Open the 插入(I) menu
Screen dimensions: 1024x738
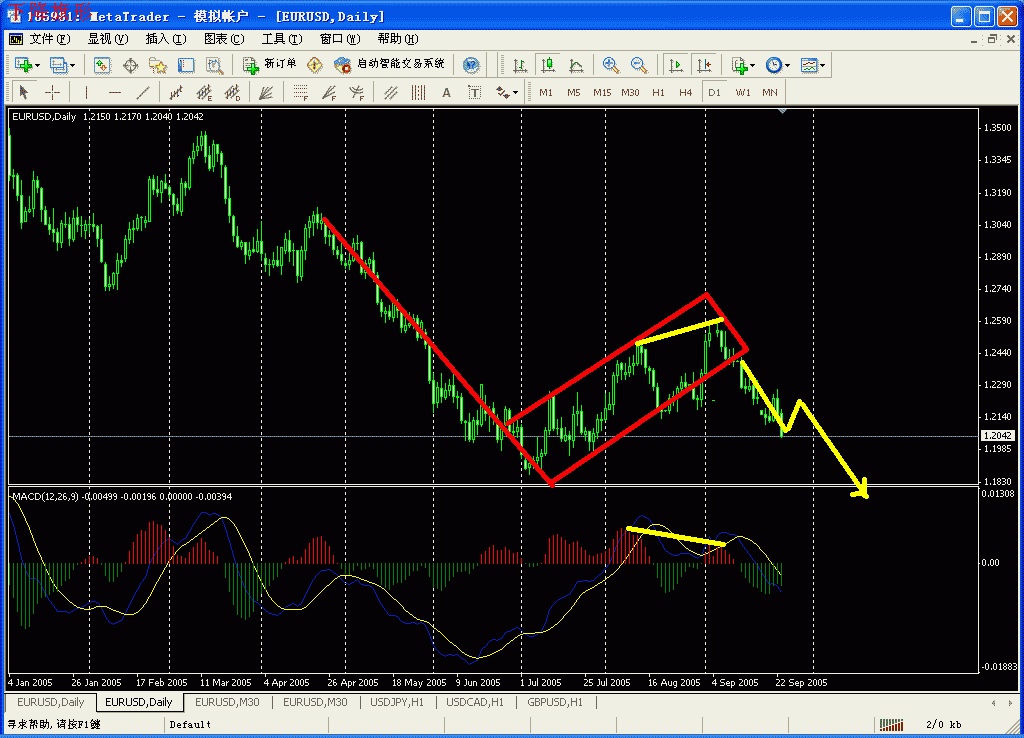point(165,39)
